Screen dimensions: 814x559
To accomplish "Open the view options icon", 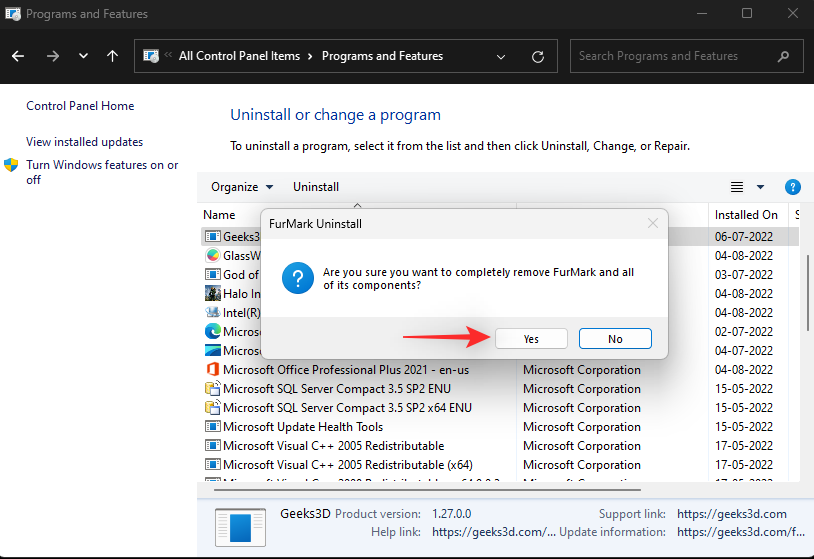I will (737, 187).
